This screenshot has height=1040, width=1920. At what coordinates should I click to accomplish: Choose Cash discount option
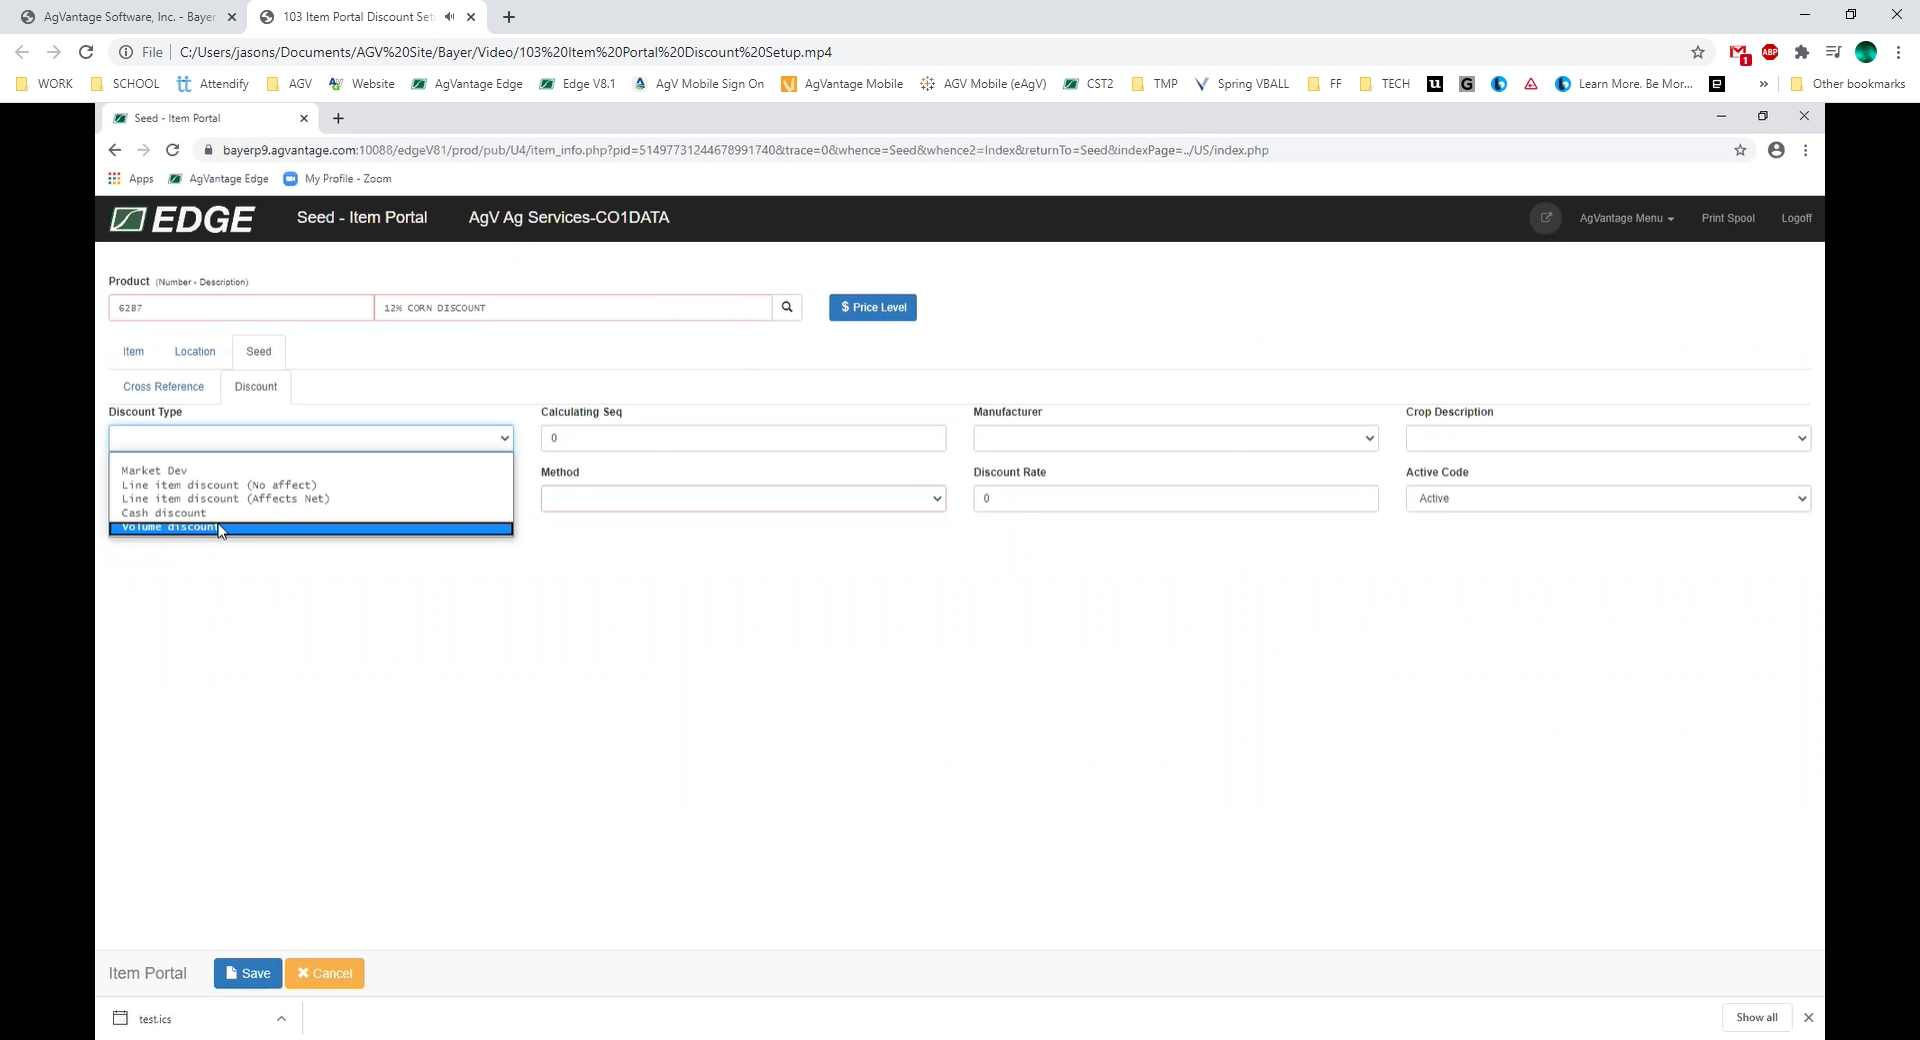click(x=311, y=513)
